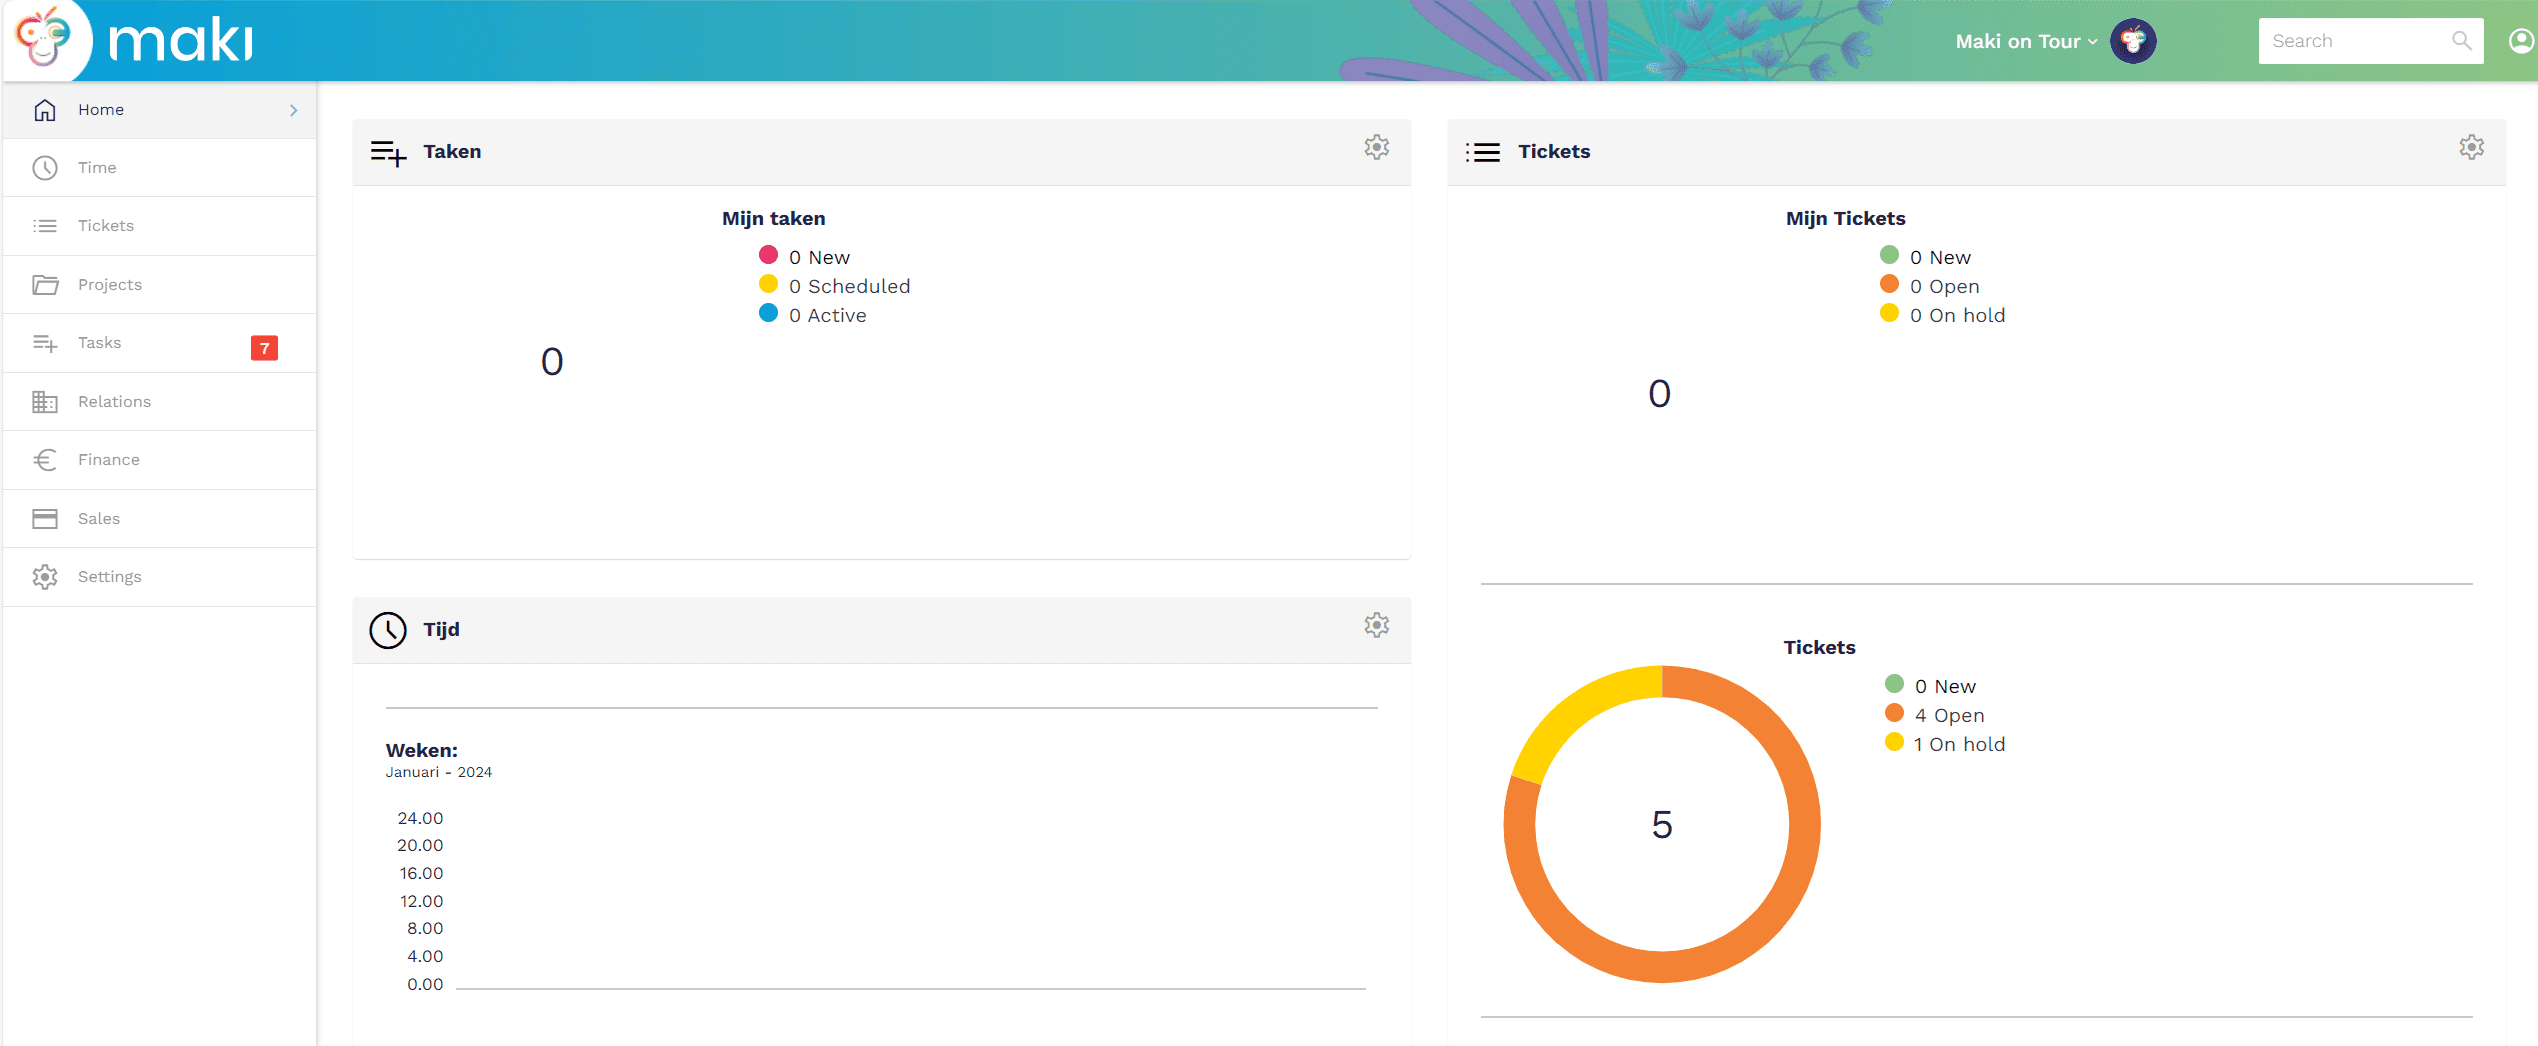Click the Tasks badge showing 7
Viewport: 2538px width, 1046px height.
[x=264, y=348]
